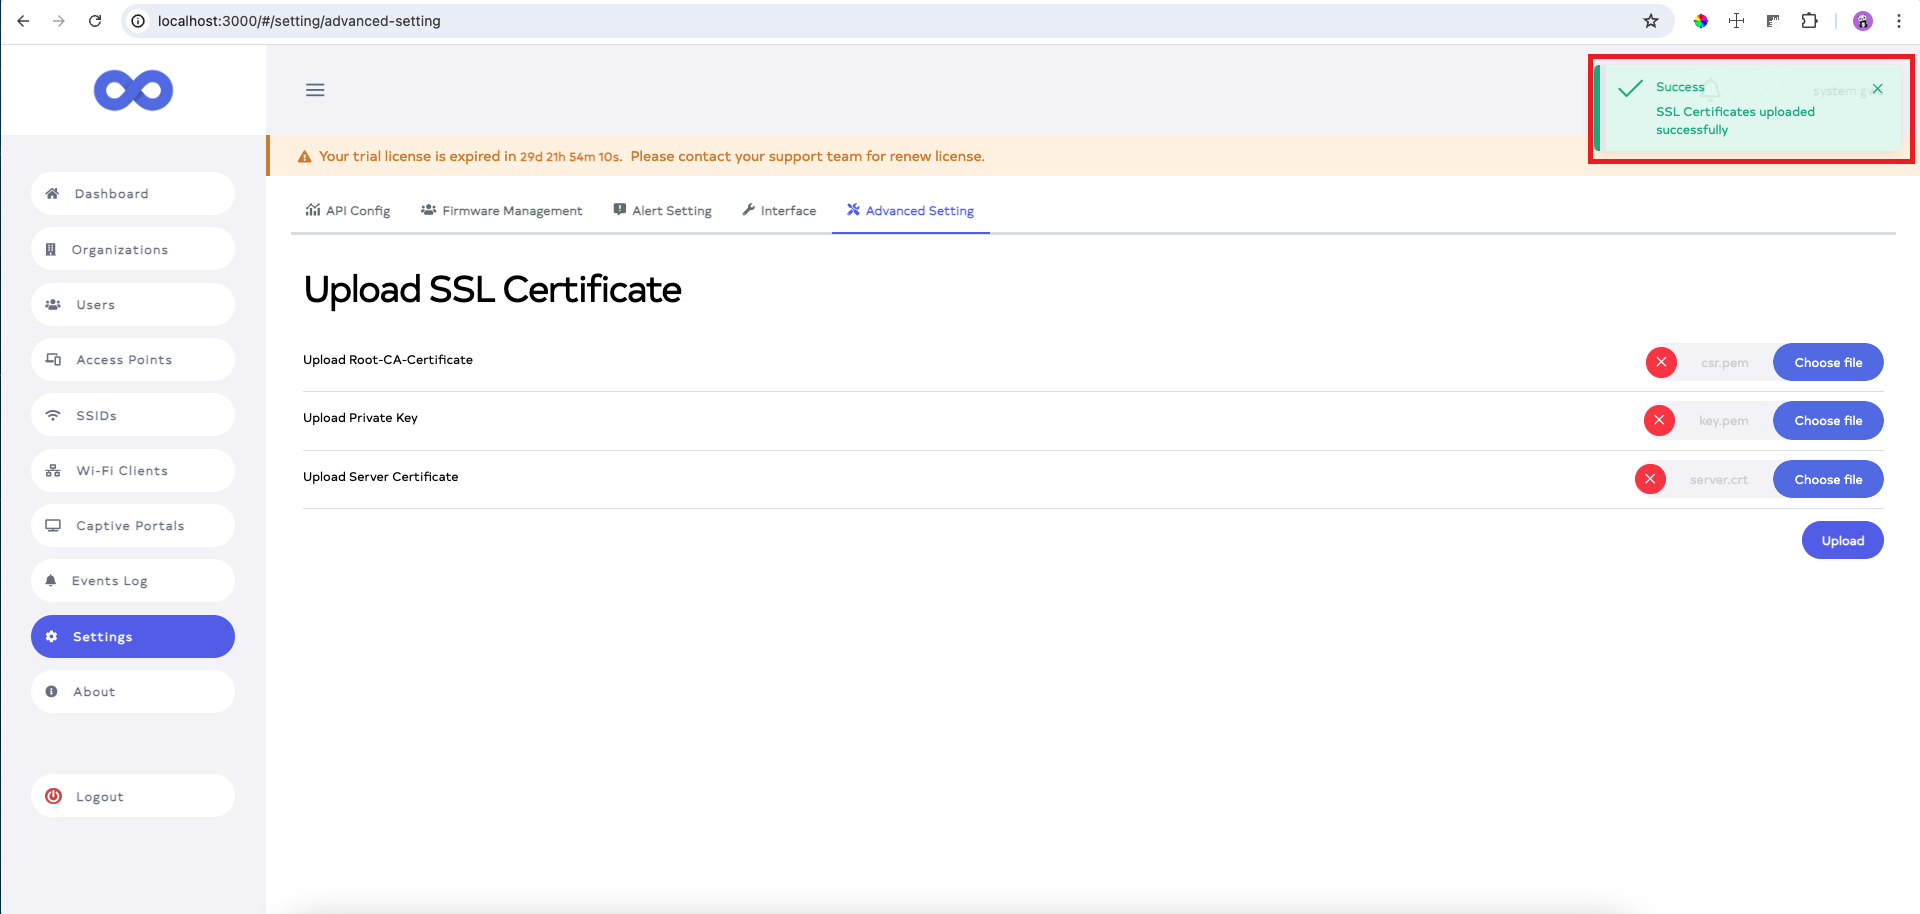Choose file for Root-CA-Certificate
The width and height of the screenshot is (1920, 914).
pos(1827,362)
